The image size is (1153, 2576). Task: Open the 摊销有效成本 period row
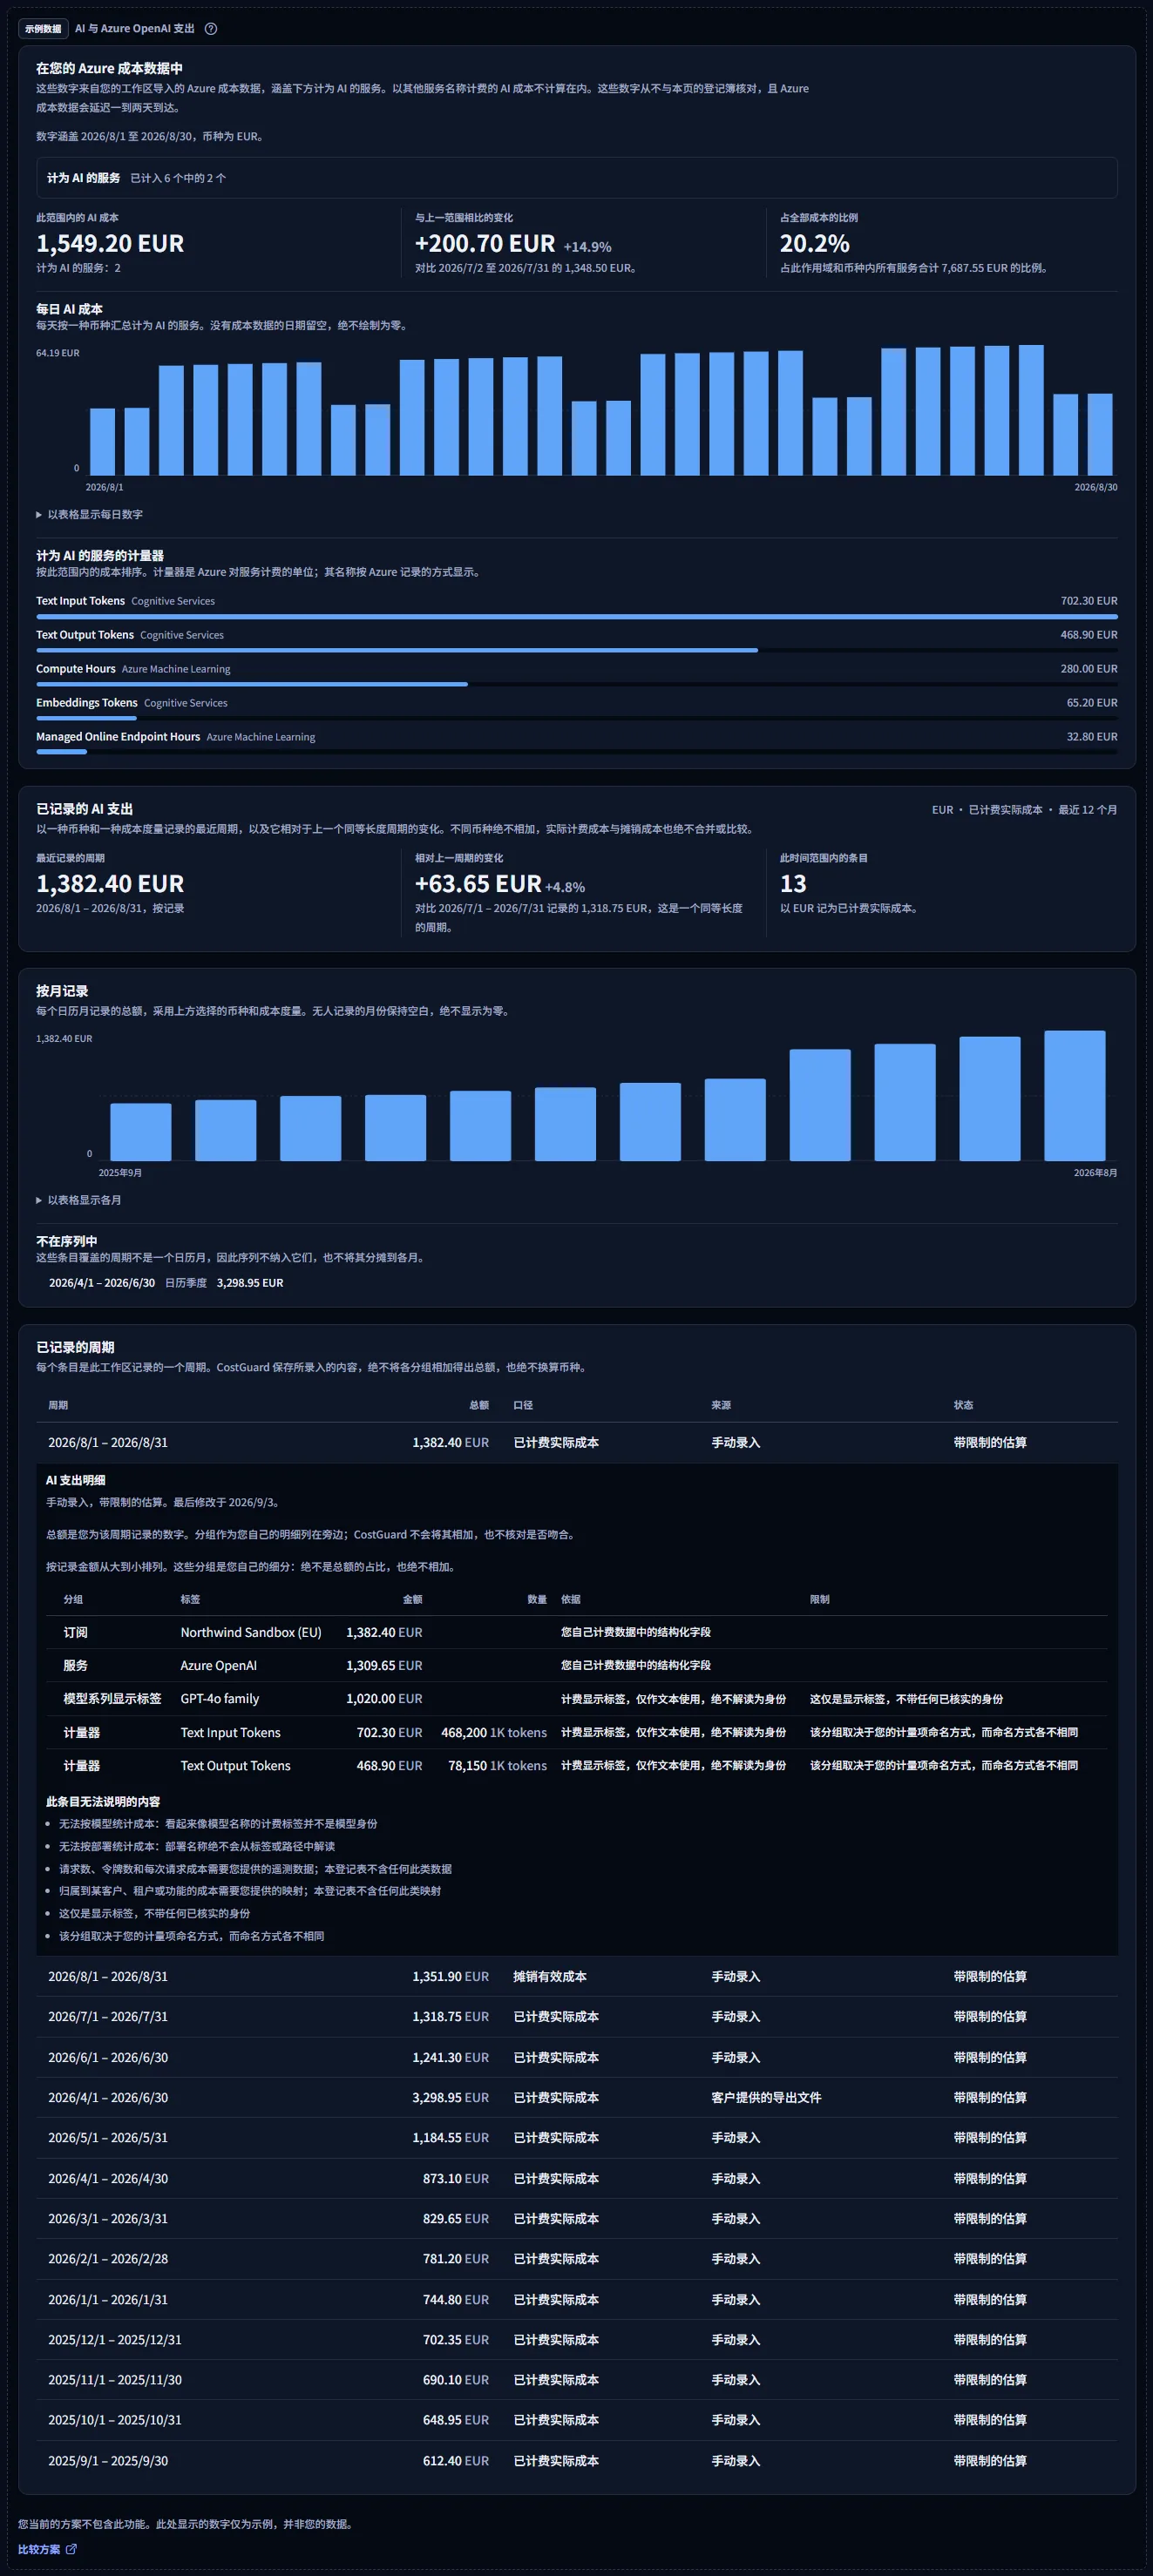point(577,1977)
